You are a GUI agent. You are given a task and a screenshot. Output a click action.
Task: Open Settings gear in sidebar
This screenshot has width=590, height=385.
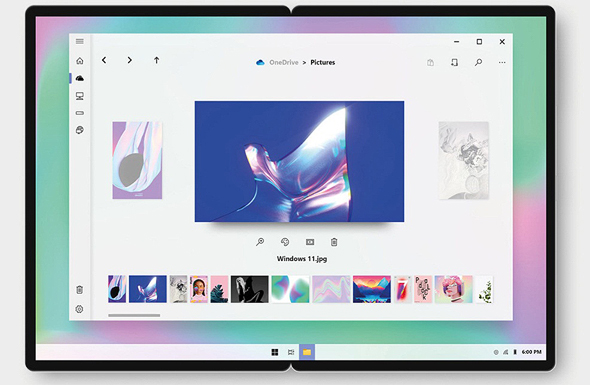pyautogui.click(x=79, y=309)
